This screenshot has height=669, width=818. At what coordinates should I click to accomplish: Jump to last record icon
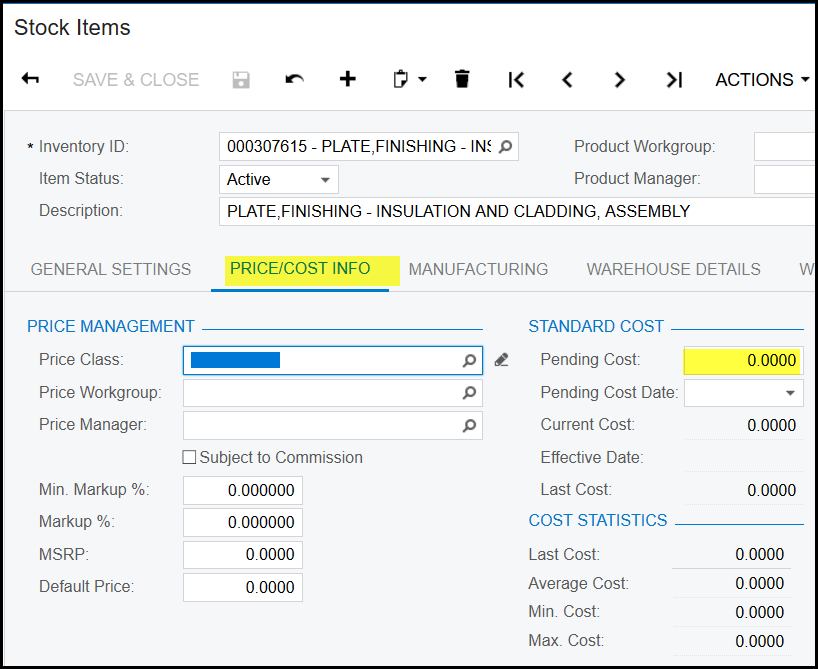point(674,80)
